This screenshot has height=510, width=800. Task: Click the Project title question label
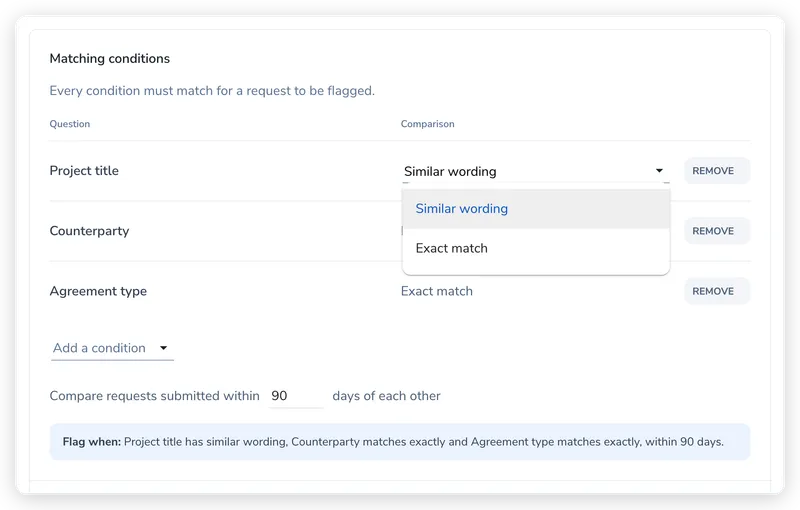pos(84,171)
